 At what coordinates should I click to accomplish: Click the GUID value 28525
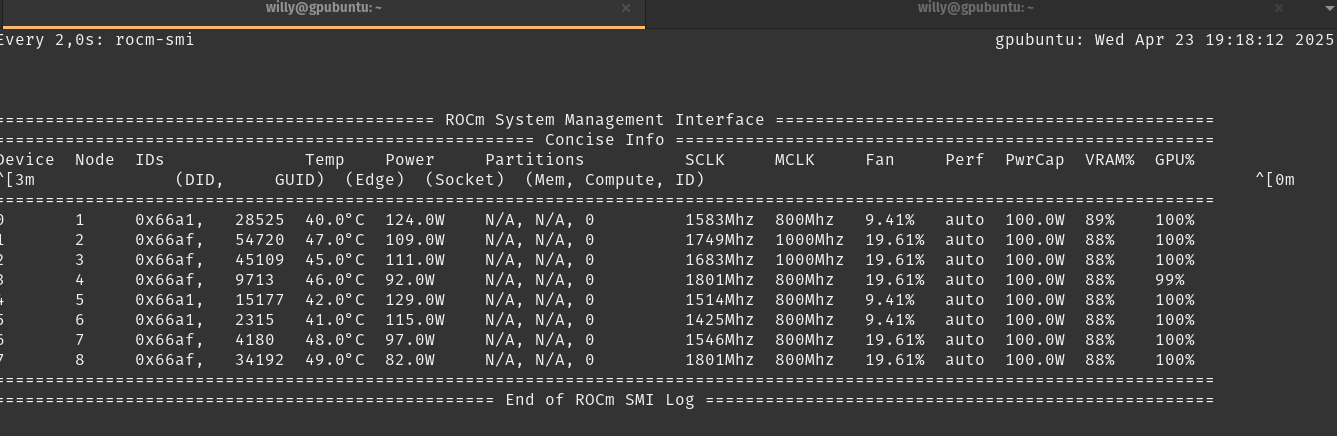[x=259, y=220]
